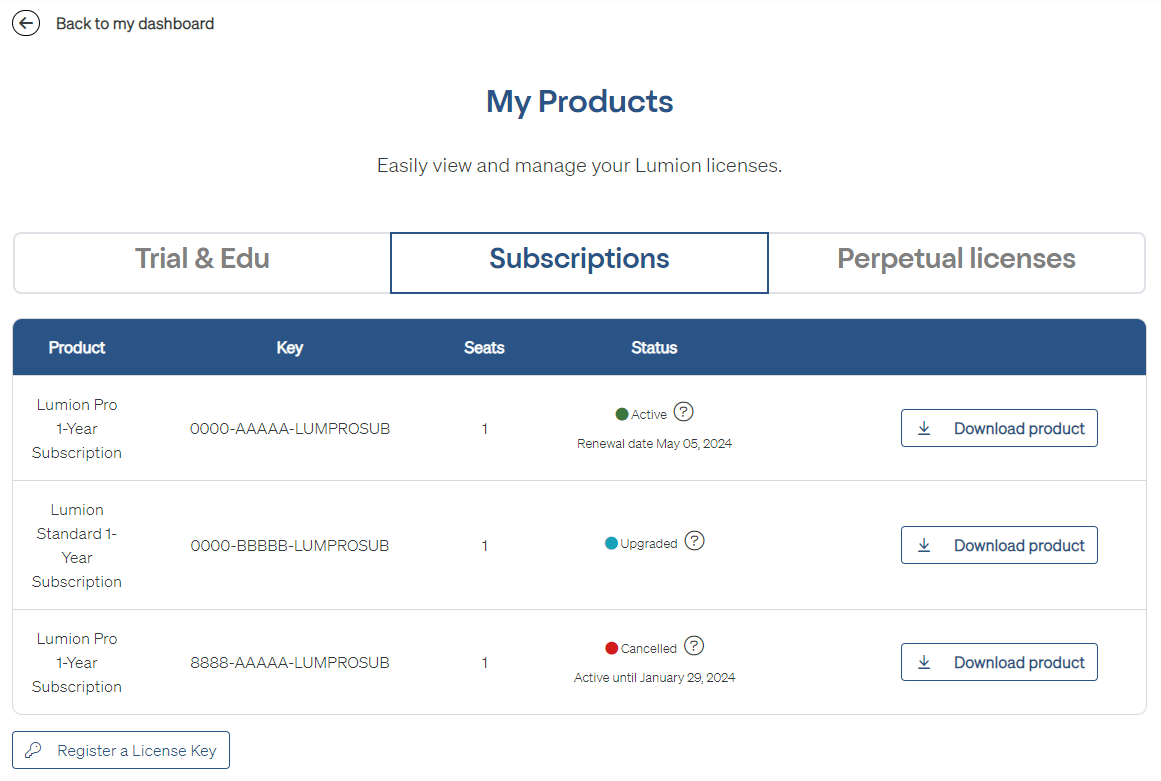Click the Key column header
Viewport: 1161px width, 781px height.
pyautogui.click(x=290, y=348)
